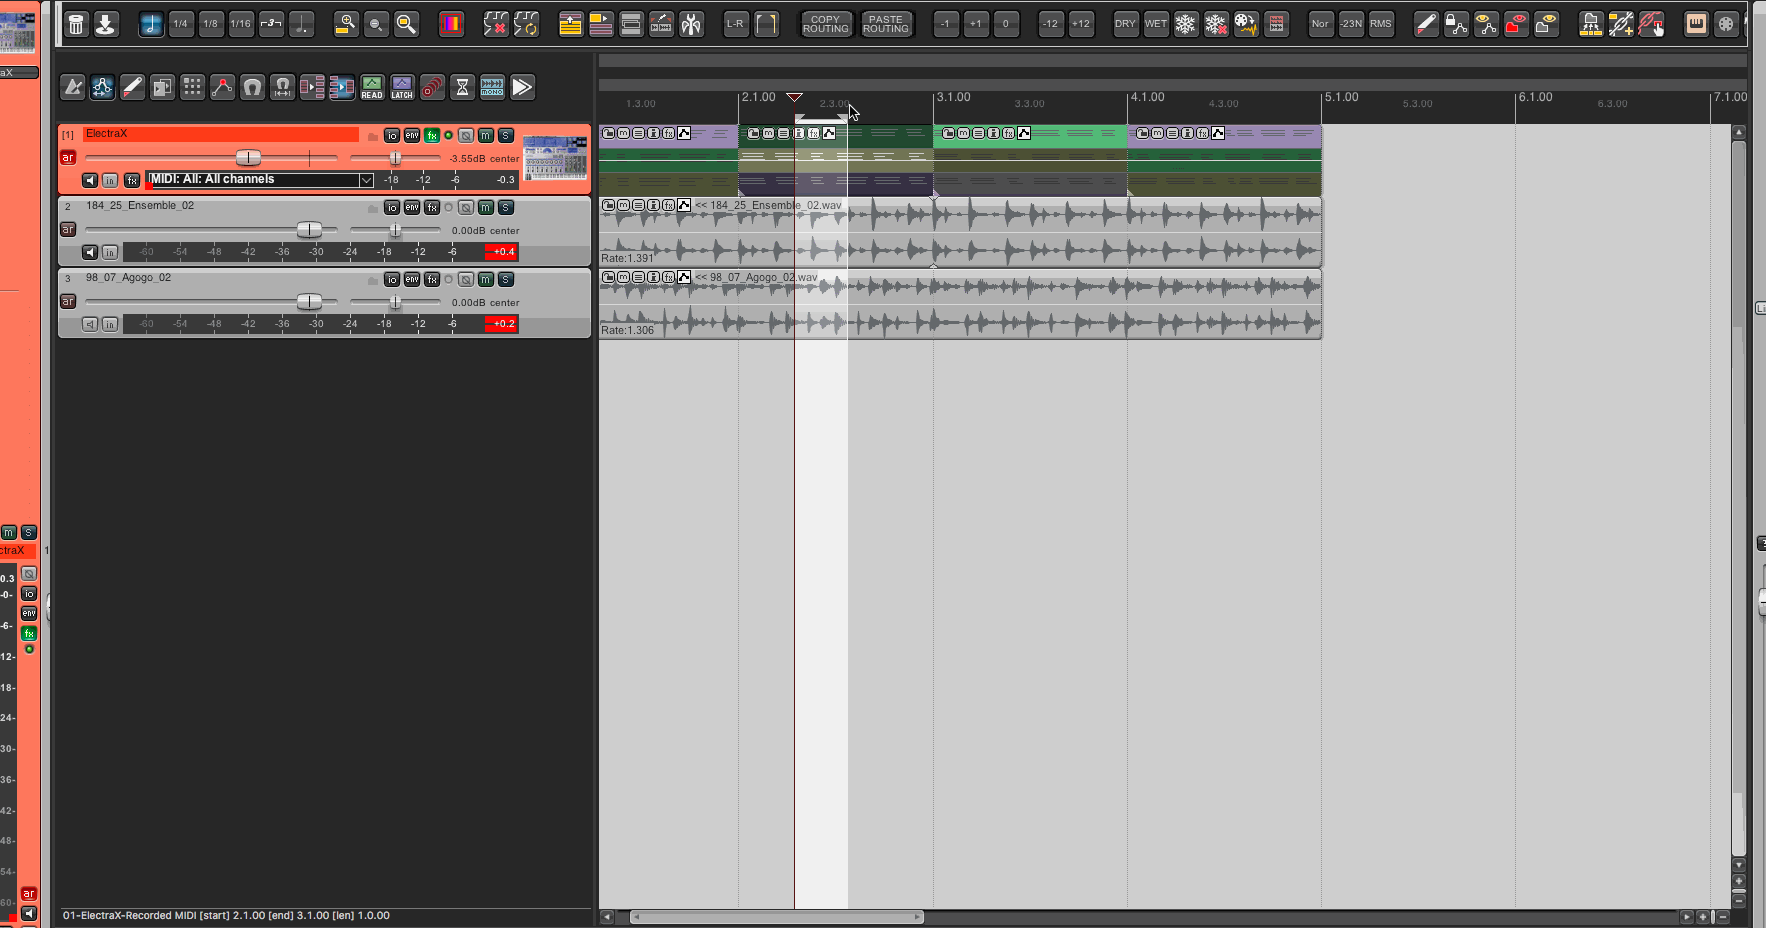
Task: Click the L-R toolbar button
Action: (736, 24)
